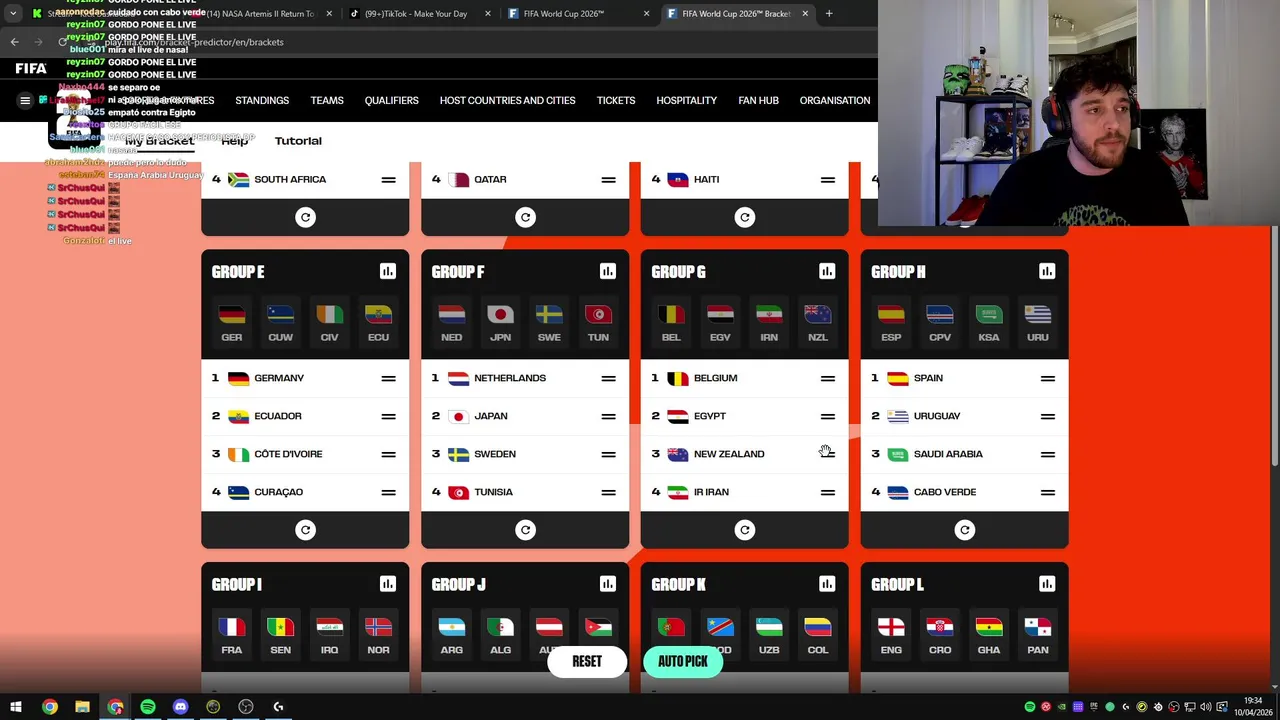This screenshot has height=720, width=1280.
Task: Open Group K statistics chart icon
Action: click(x=827, y=584)
